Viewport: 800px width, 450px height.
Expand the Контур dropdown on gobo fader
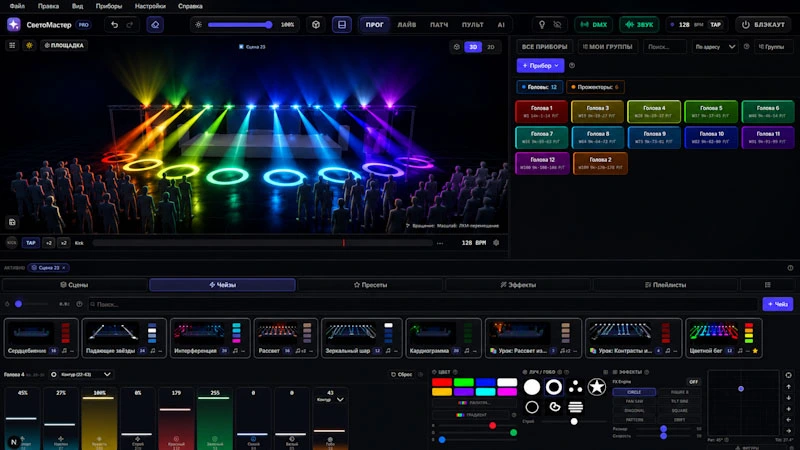click(331, 399)
